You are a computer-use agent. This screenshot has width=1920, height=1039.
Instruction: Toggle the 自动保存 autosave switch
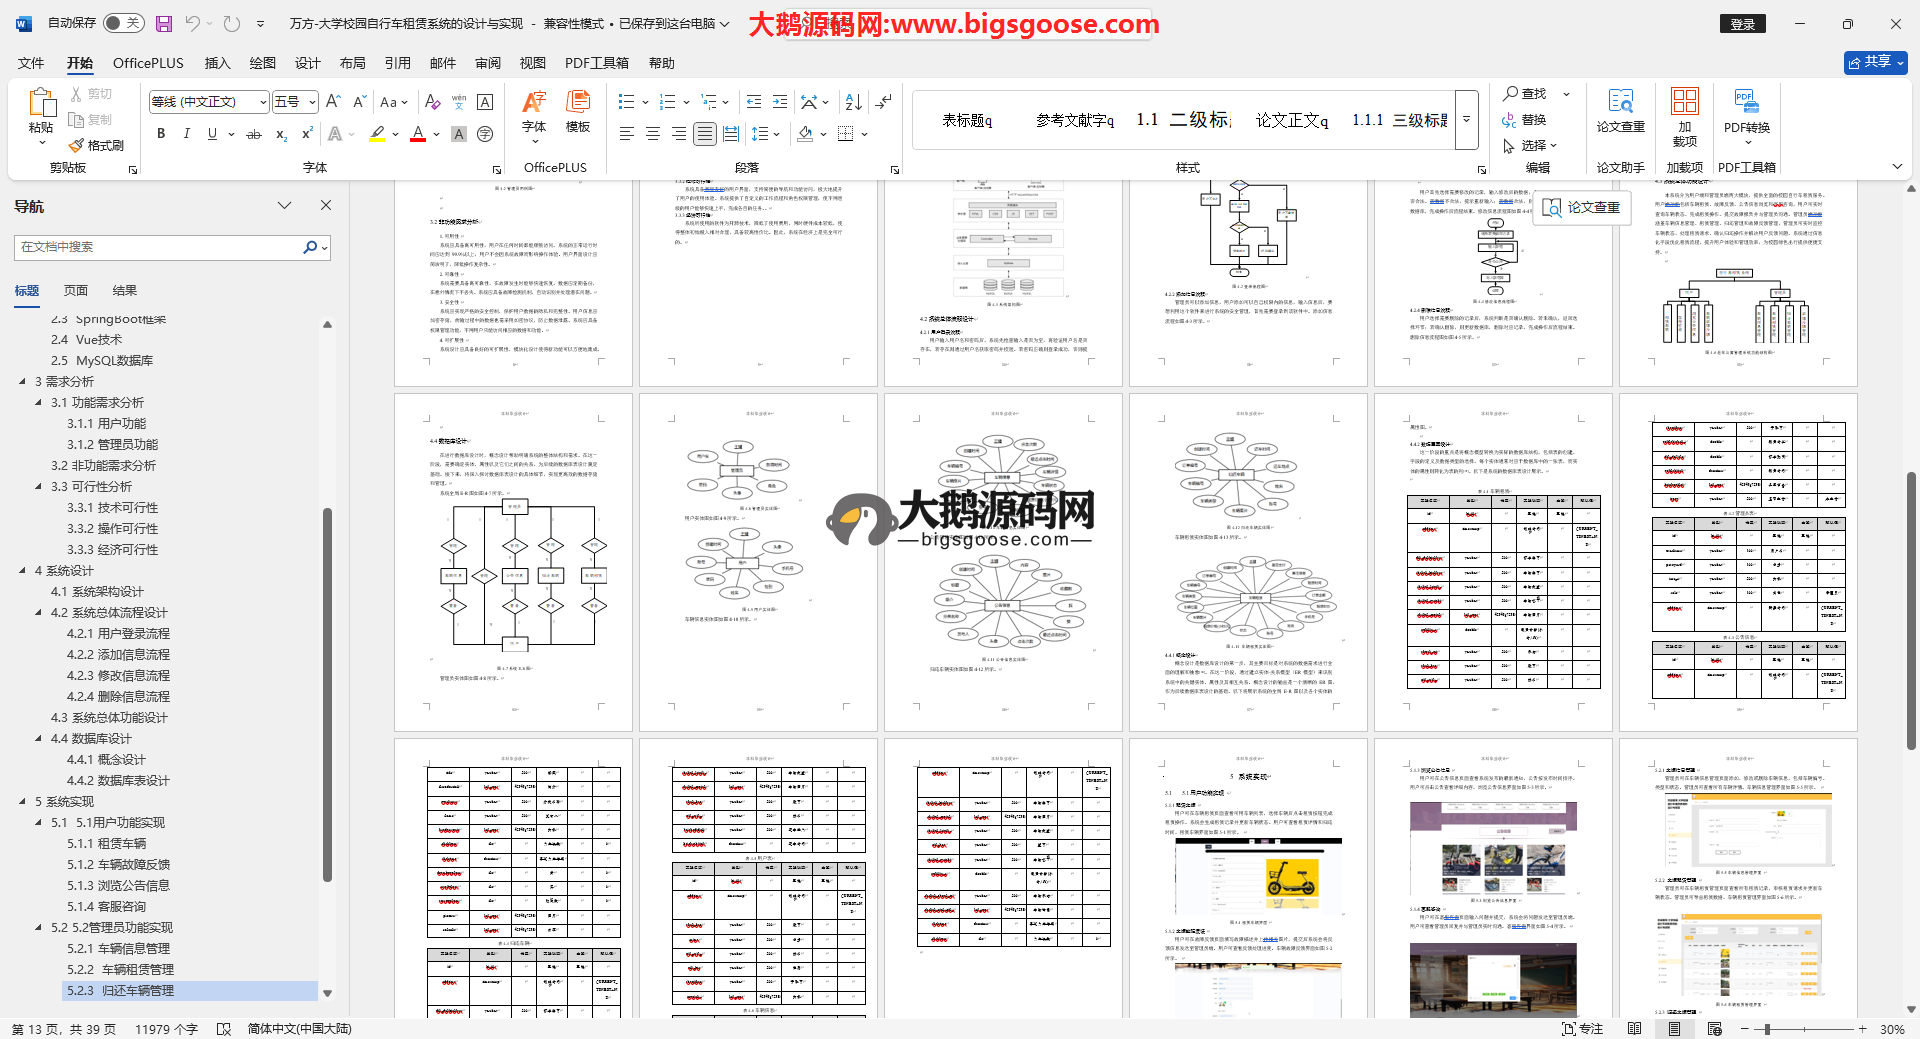[x=123, y=23]
